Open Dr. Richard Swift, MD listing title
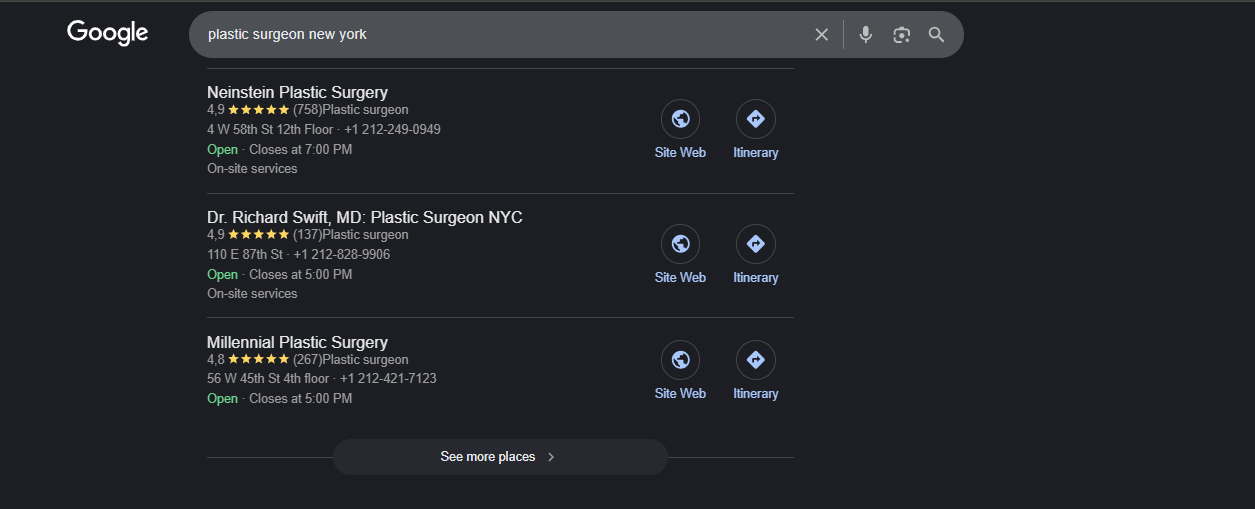Image resolution: width=1255 pixels, height=509 pixels. point(364,218)
